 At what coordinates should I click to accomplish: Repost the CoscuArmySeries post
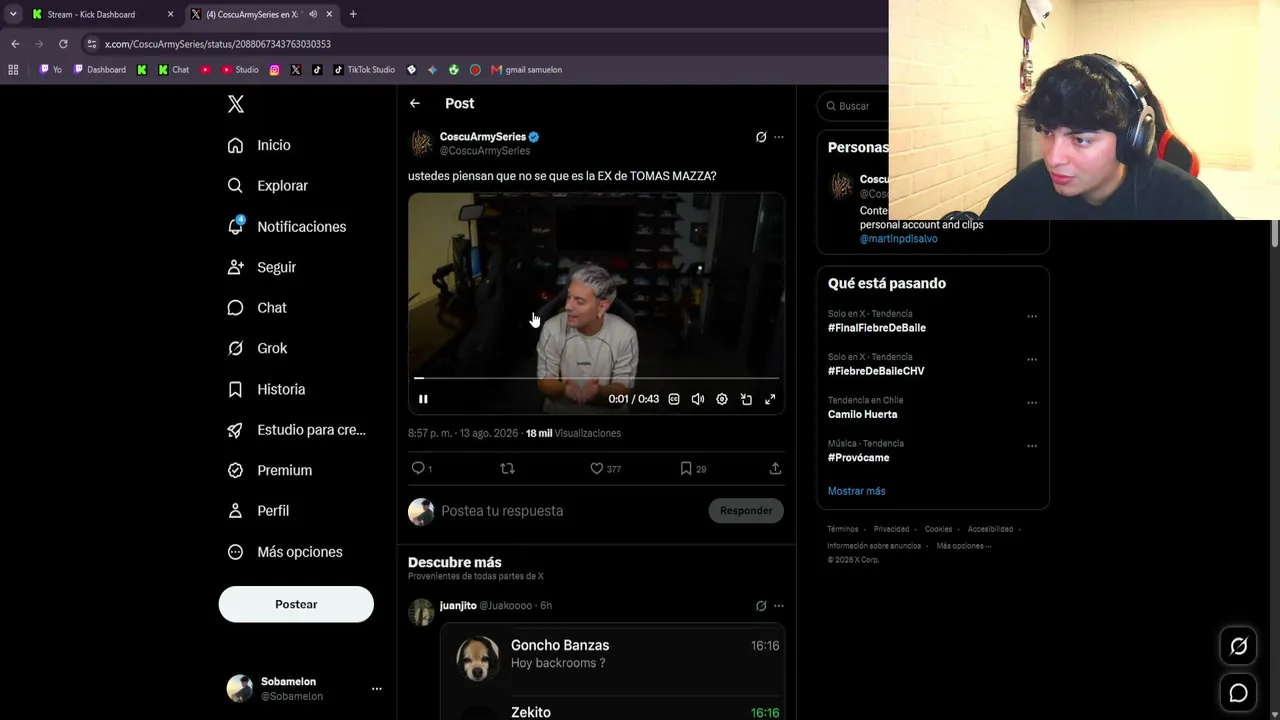[507, 468]
